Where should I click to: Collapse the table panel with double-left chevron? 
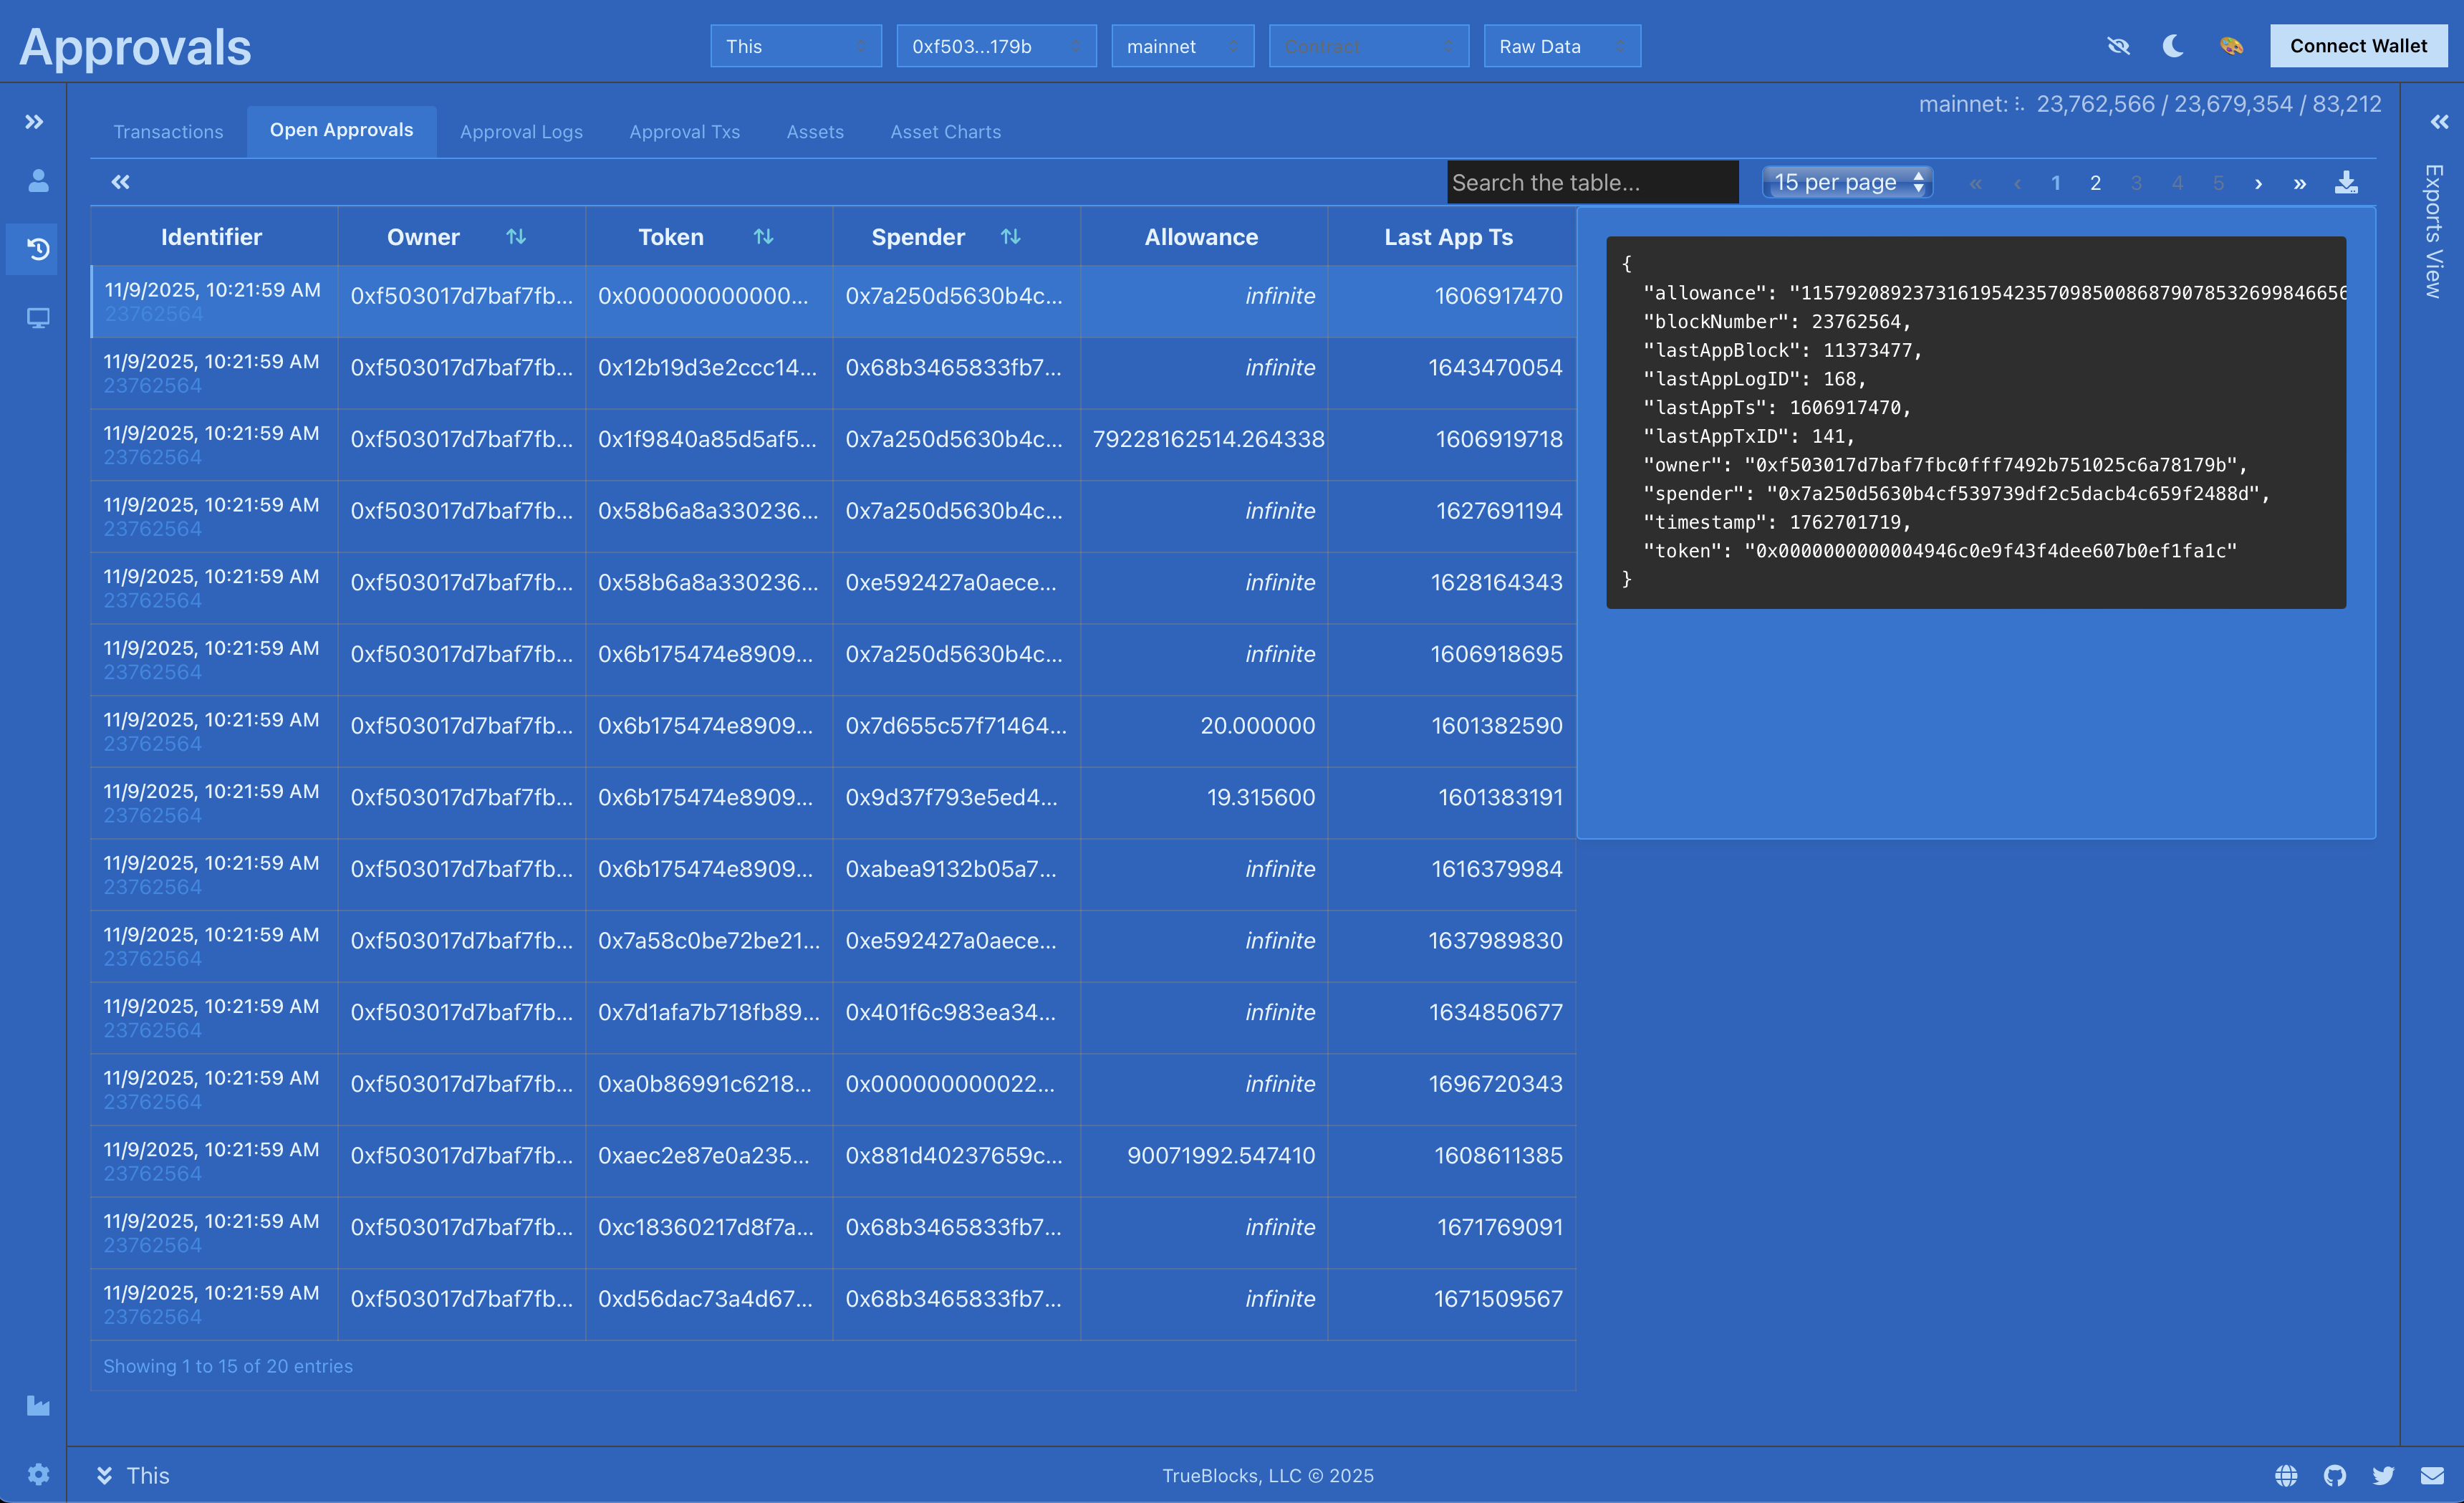point(120,182)
